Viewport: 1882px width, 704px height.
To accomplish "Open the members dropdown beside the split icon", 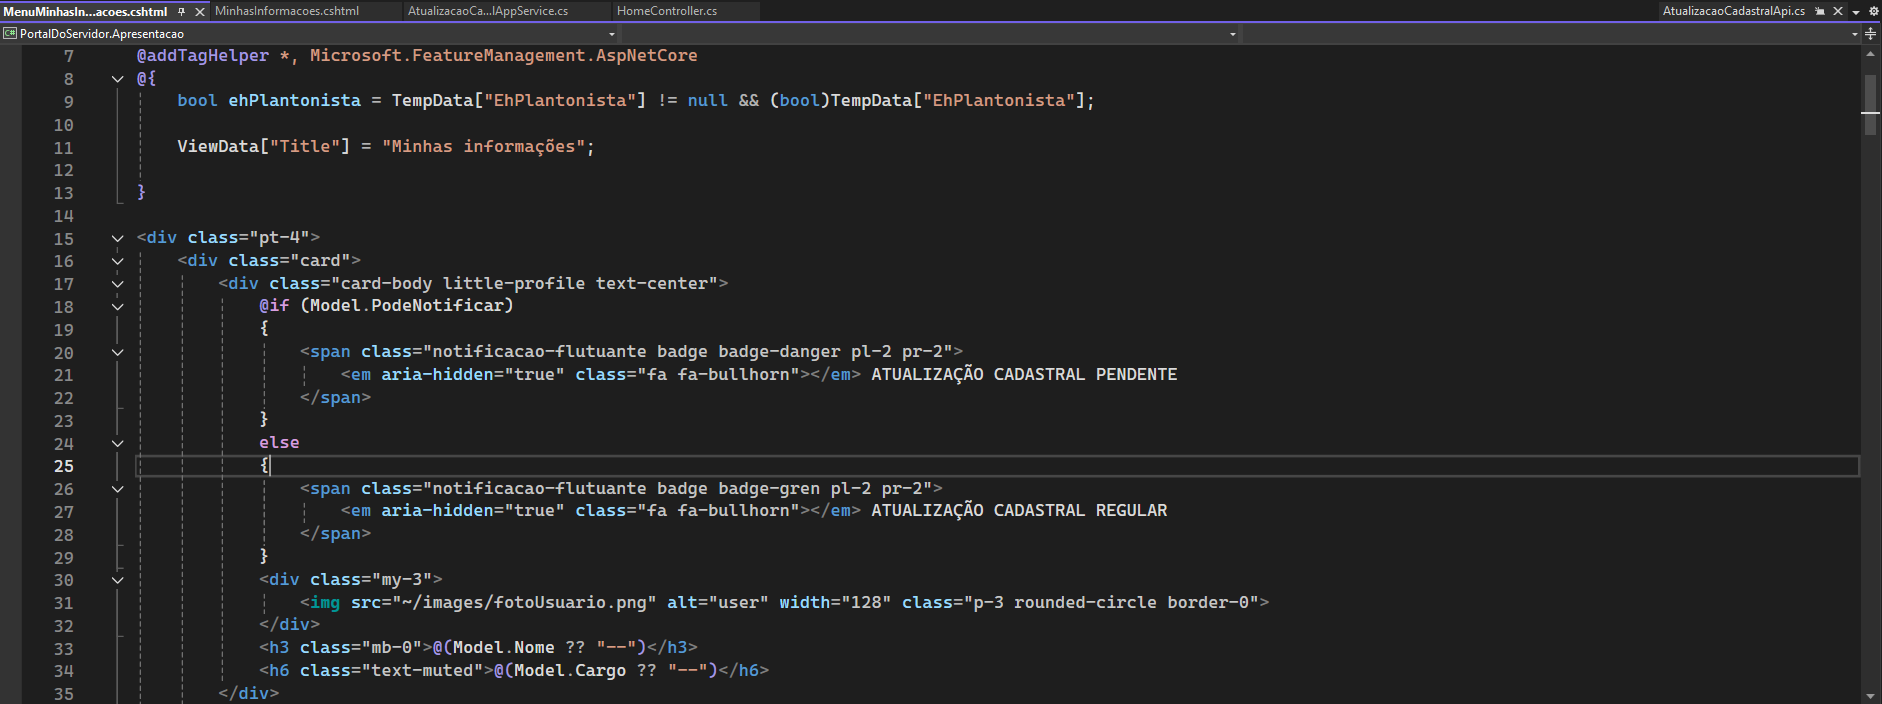I will coord(1551,34).
